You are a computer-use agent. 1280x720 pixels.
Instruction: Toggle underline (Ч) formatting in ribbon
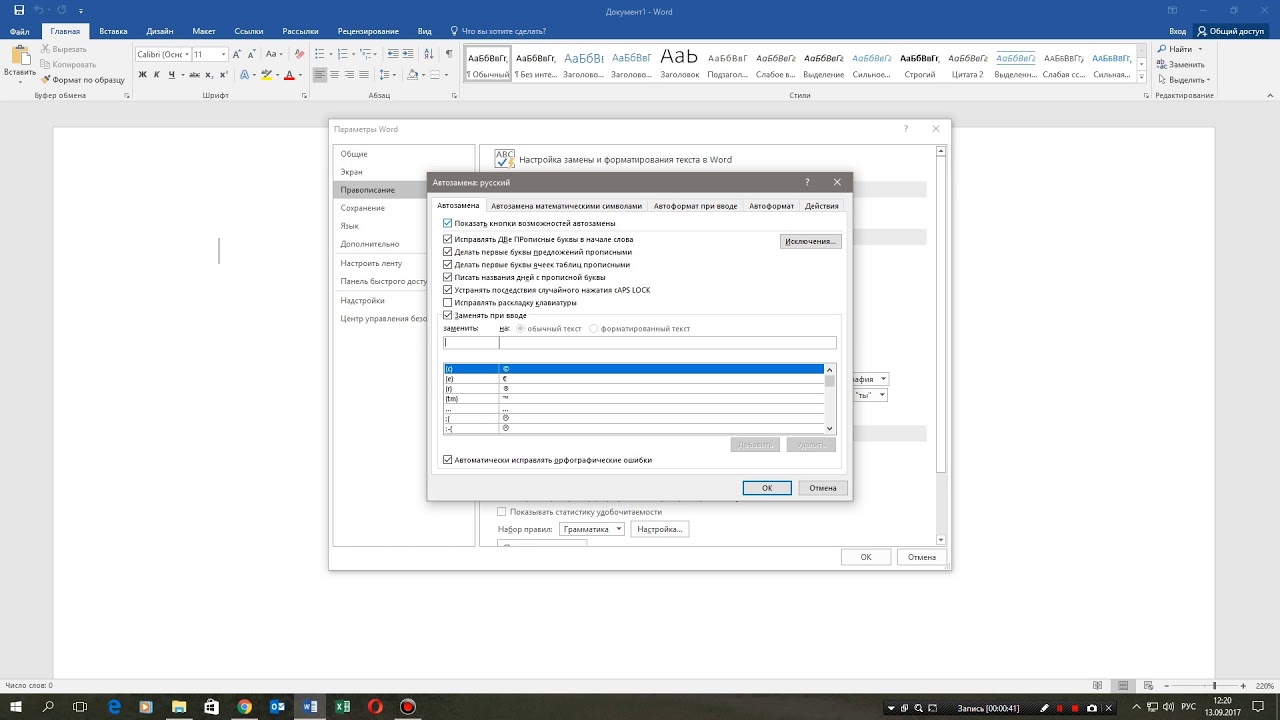click(x=172, y=75)
